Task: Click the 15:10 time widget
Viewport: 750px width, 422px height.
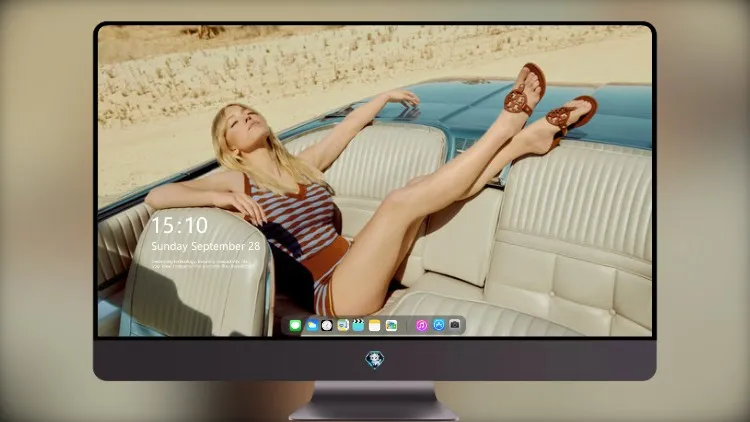Action: (179, 225)
